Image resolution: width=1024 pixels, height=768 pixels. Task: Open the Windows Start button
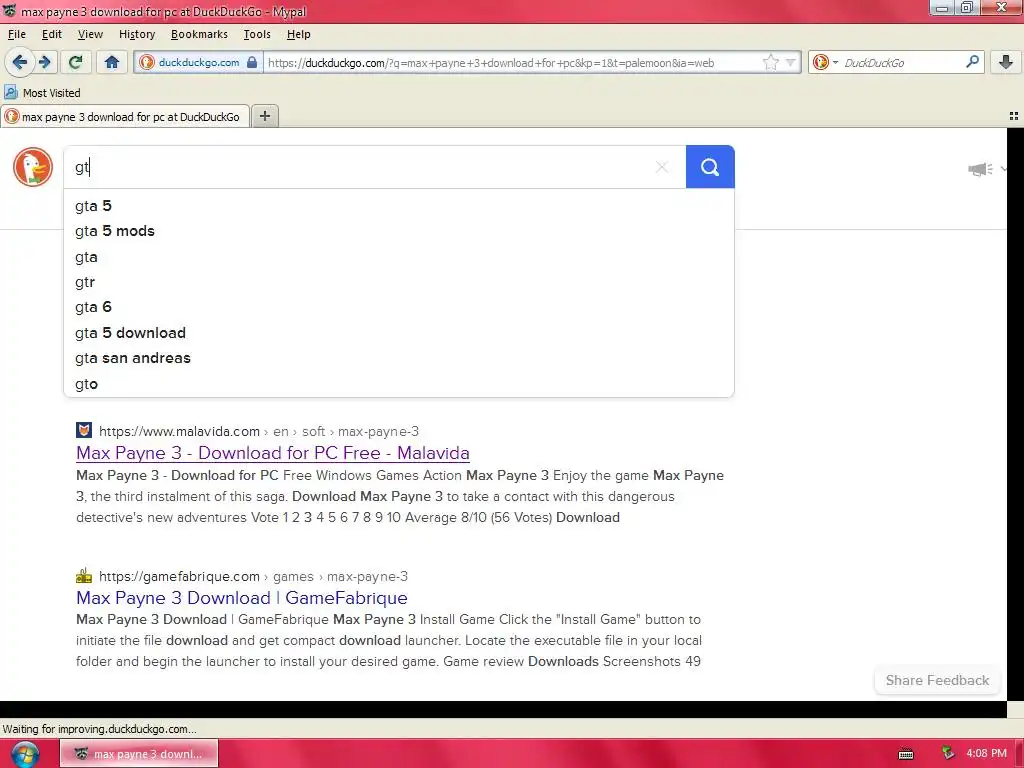(x=24, y=754)
